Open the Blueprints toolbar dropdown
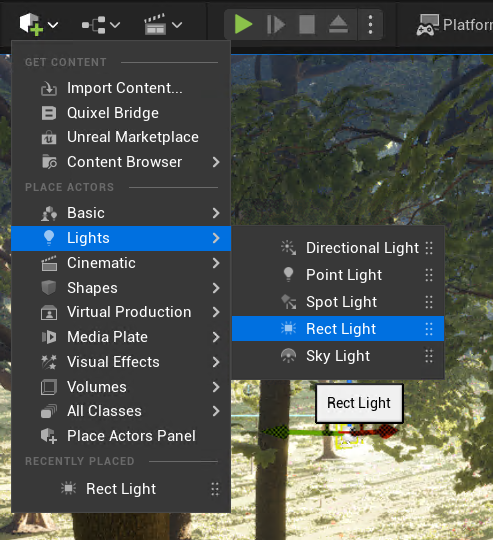This screenshot has width=493, height=540. [101, 25]
